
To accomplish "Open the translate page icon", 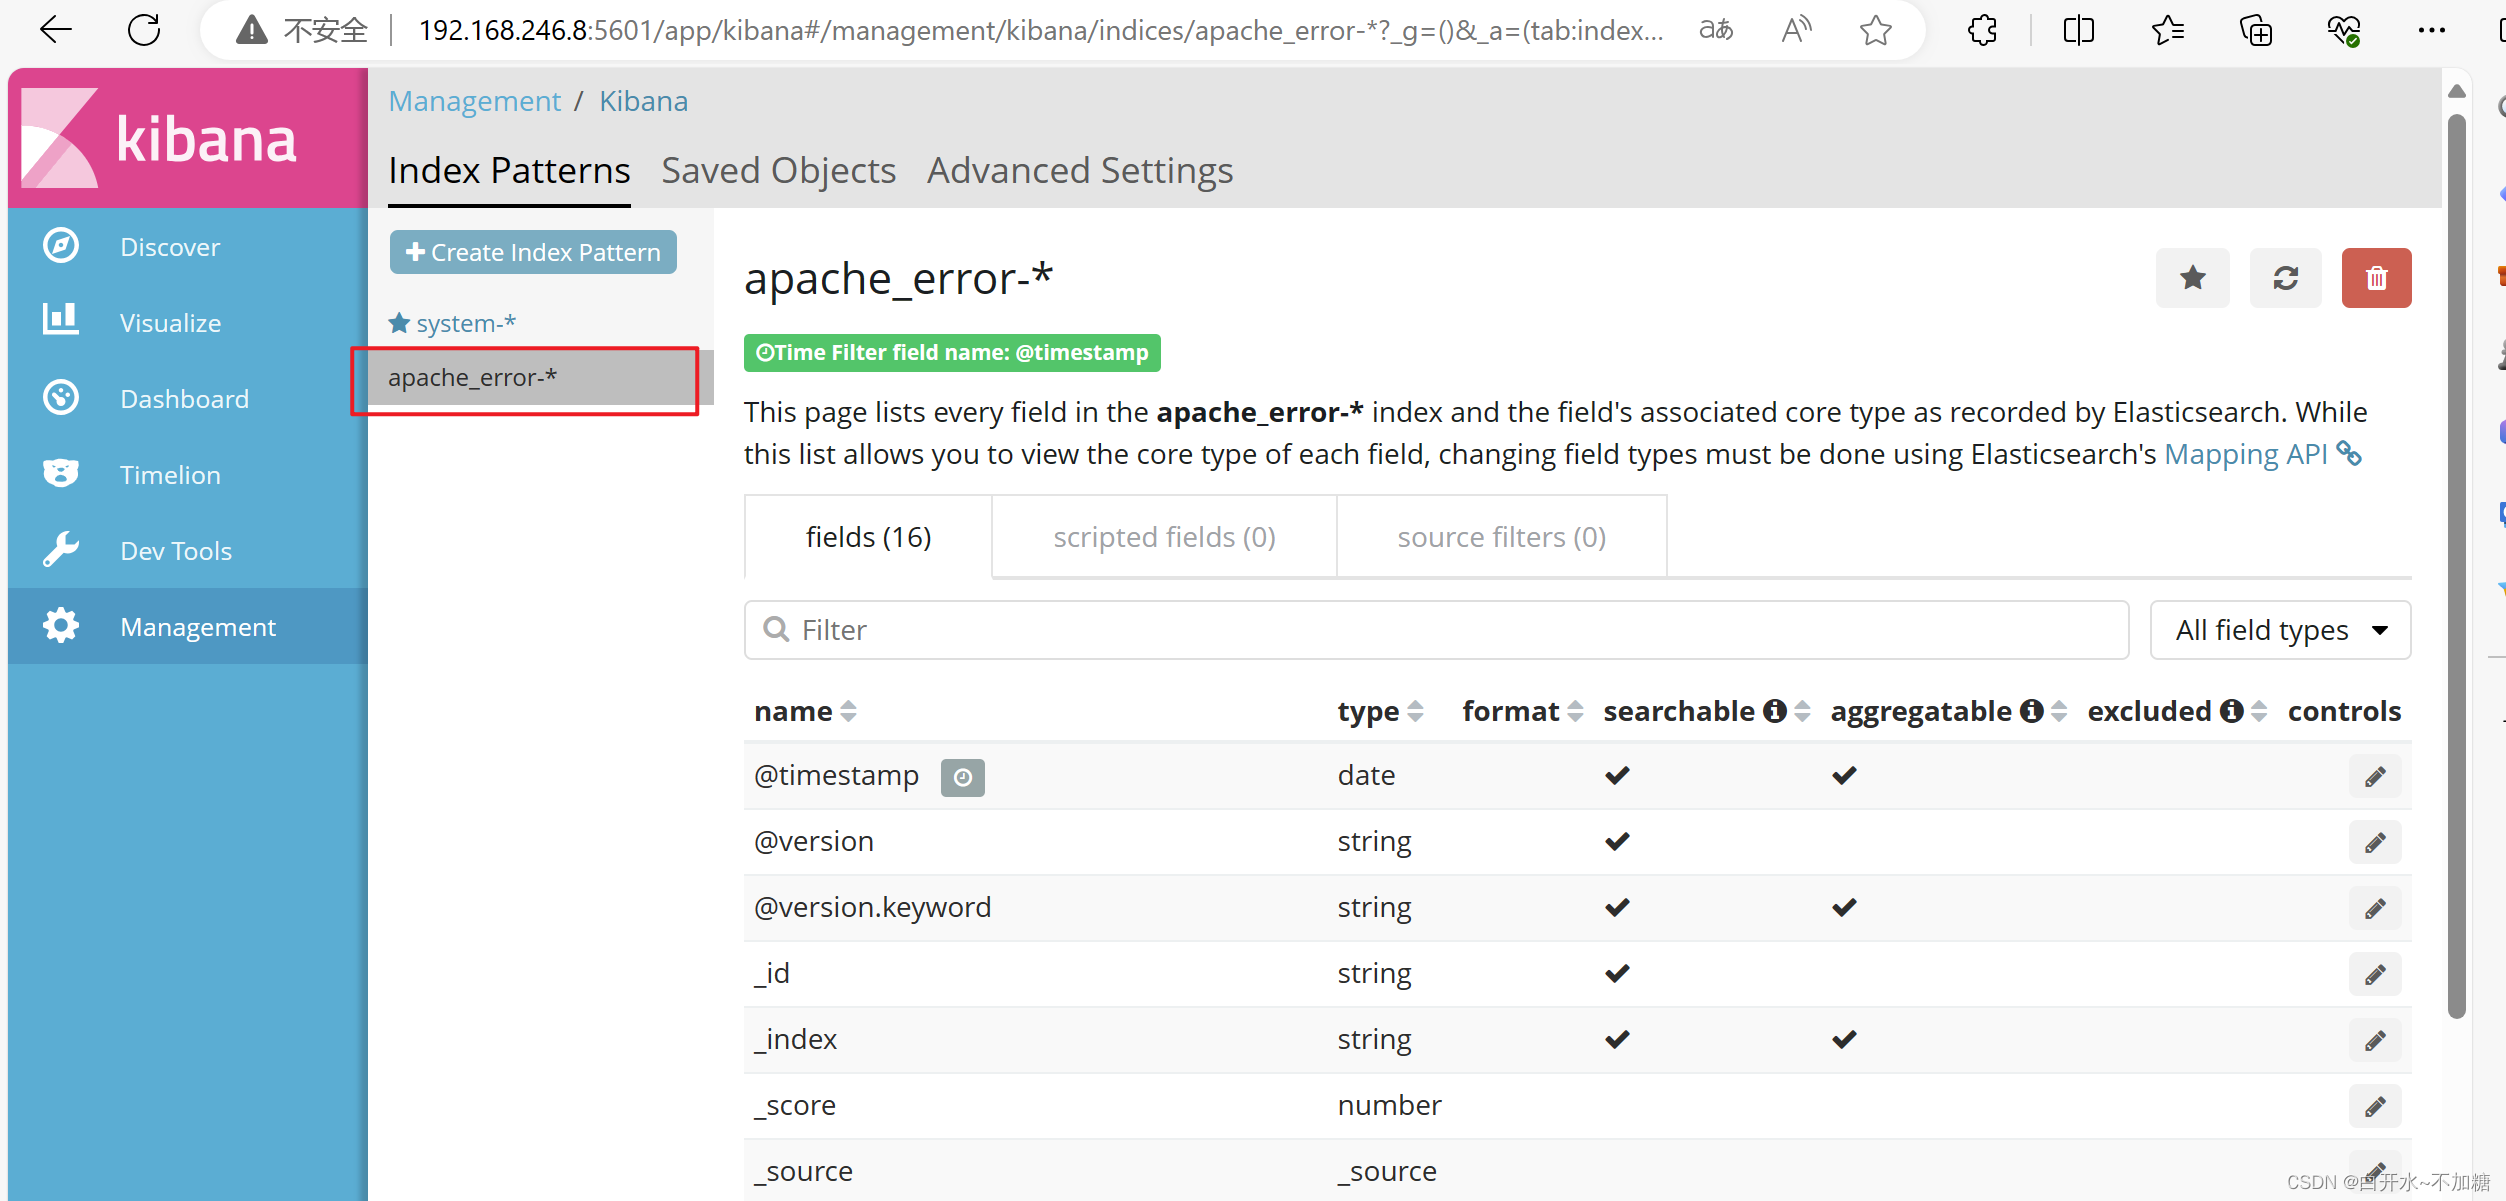I will click(1716, 30).
